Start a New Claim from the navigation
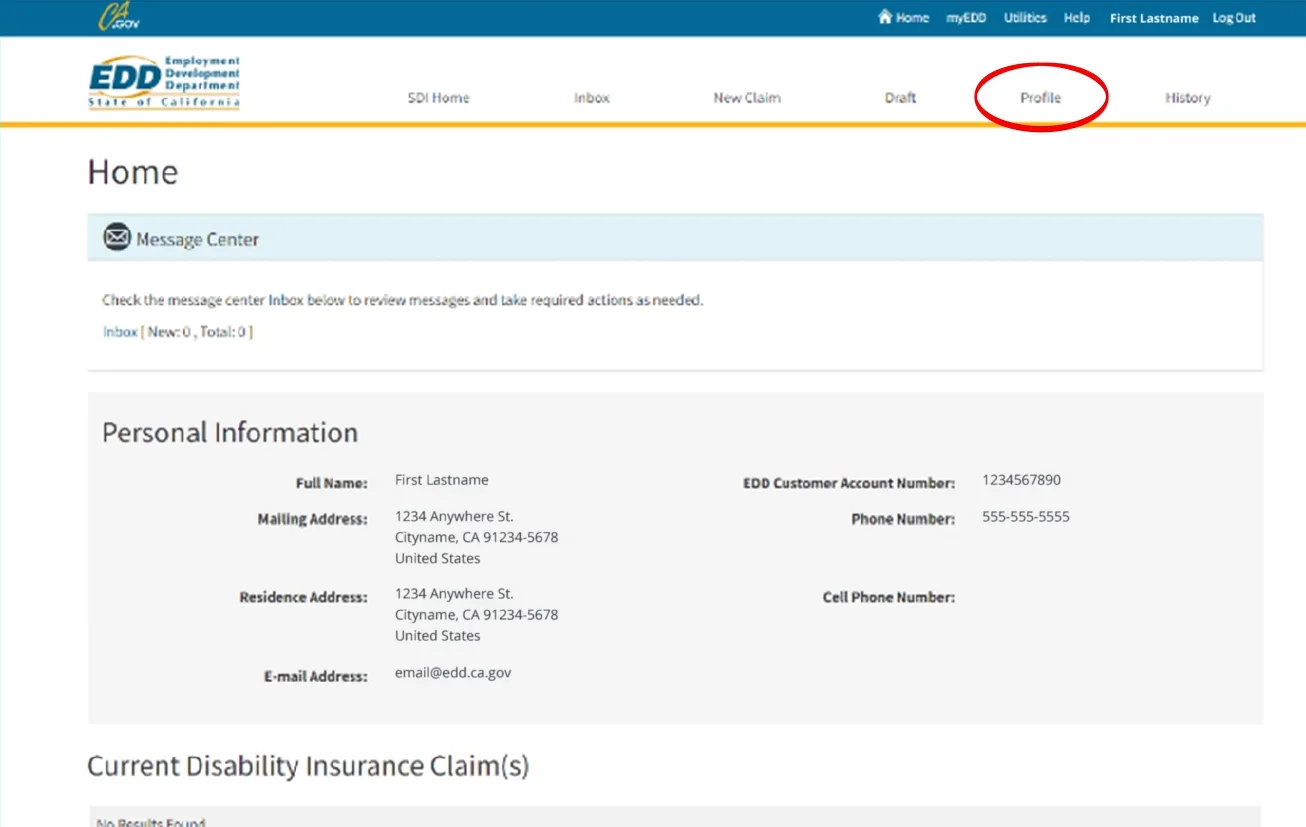The height and width of the screenshot is (827, 1306). 747,98
